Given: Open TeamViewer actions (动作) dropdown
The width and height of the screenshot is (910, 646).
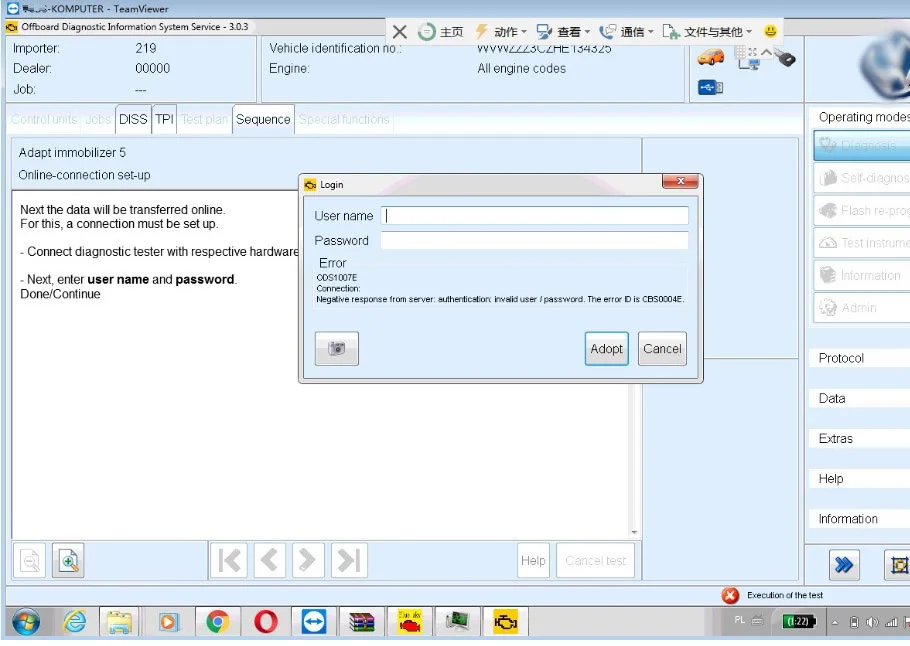Looking at the screenshot, I should 501,32.
